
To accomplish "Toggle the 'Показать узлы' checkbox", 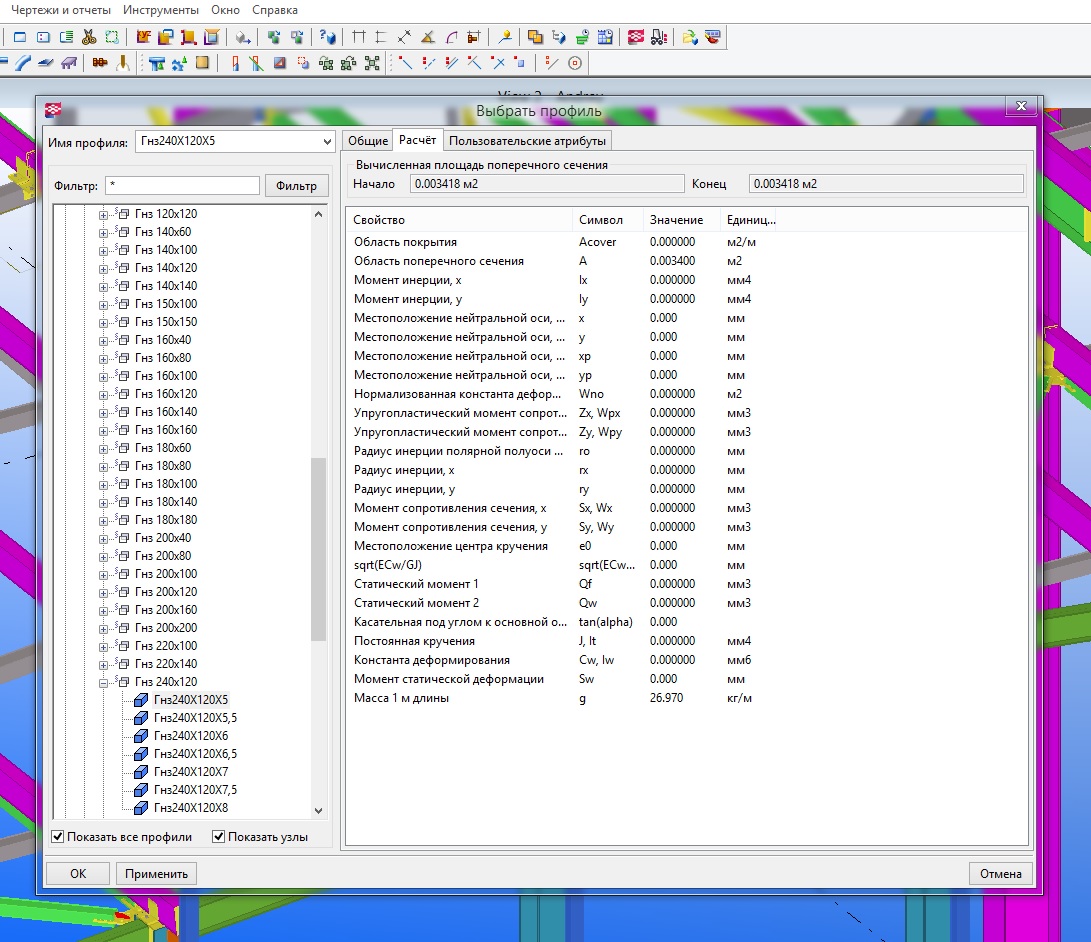I will click(218, 837).
